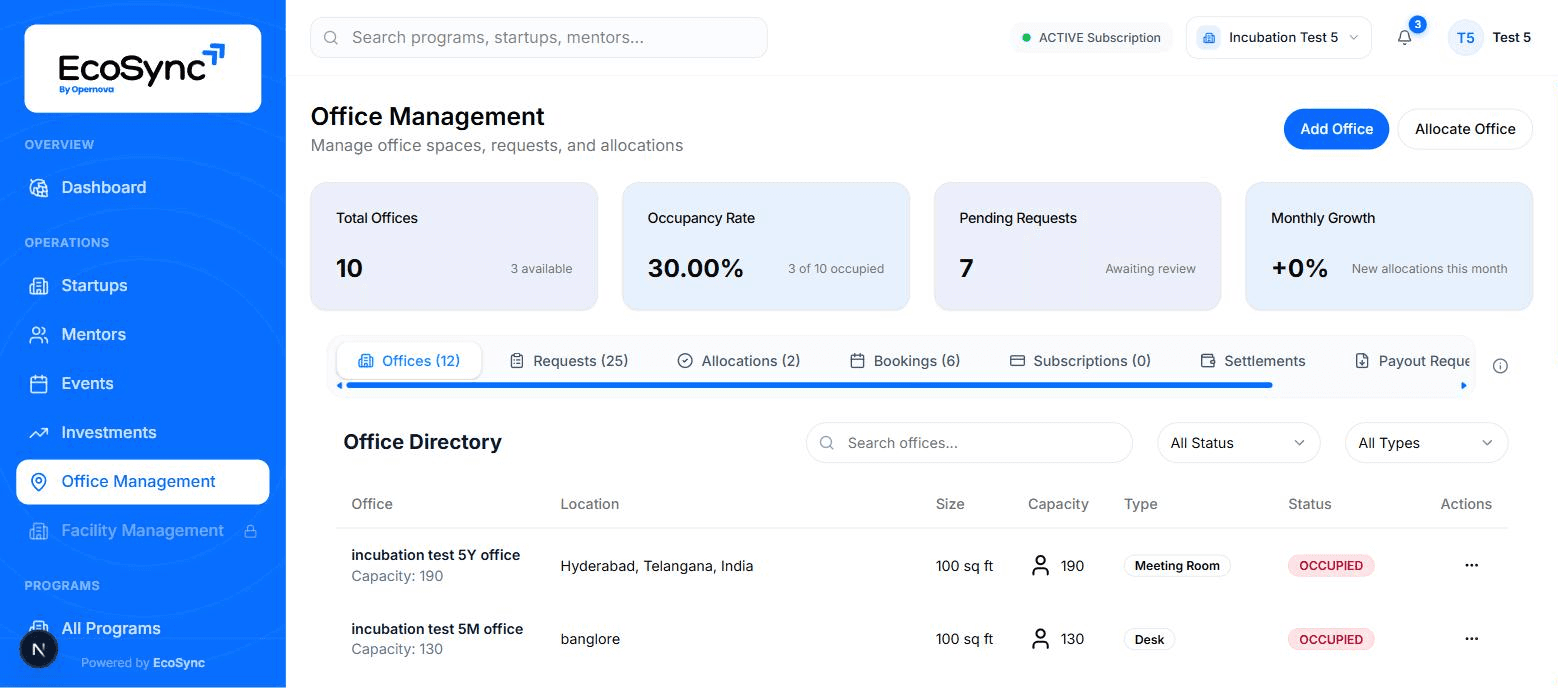Click the capacity person icon next to 130
The width and height of the screenshot is (1558, 688).
coord(1040,639)
